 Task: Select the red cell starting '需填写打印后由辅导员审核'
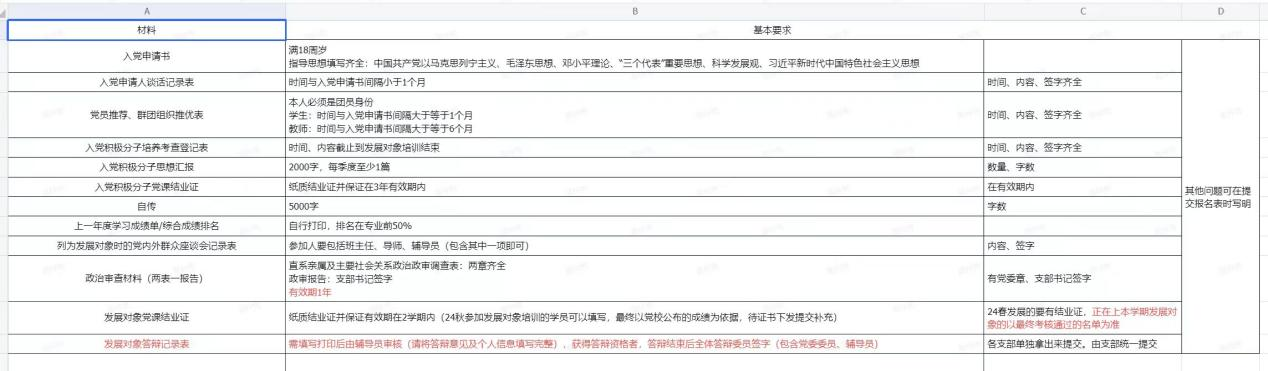coord(634,344)
